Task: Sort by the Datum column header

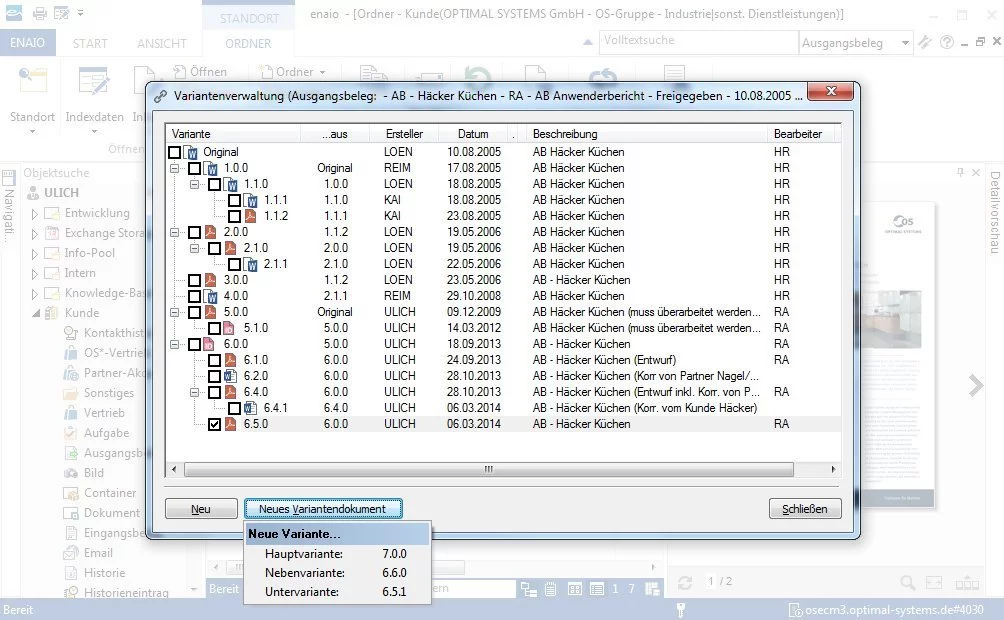Action: 473,134
